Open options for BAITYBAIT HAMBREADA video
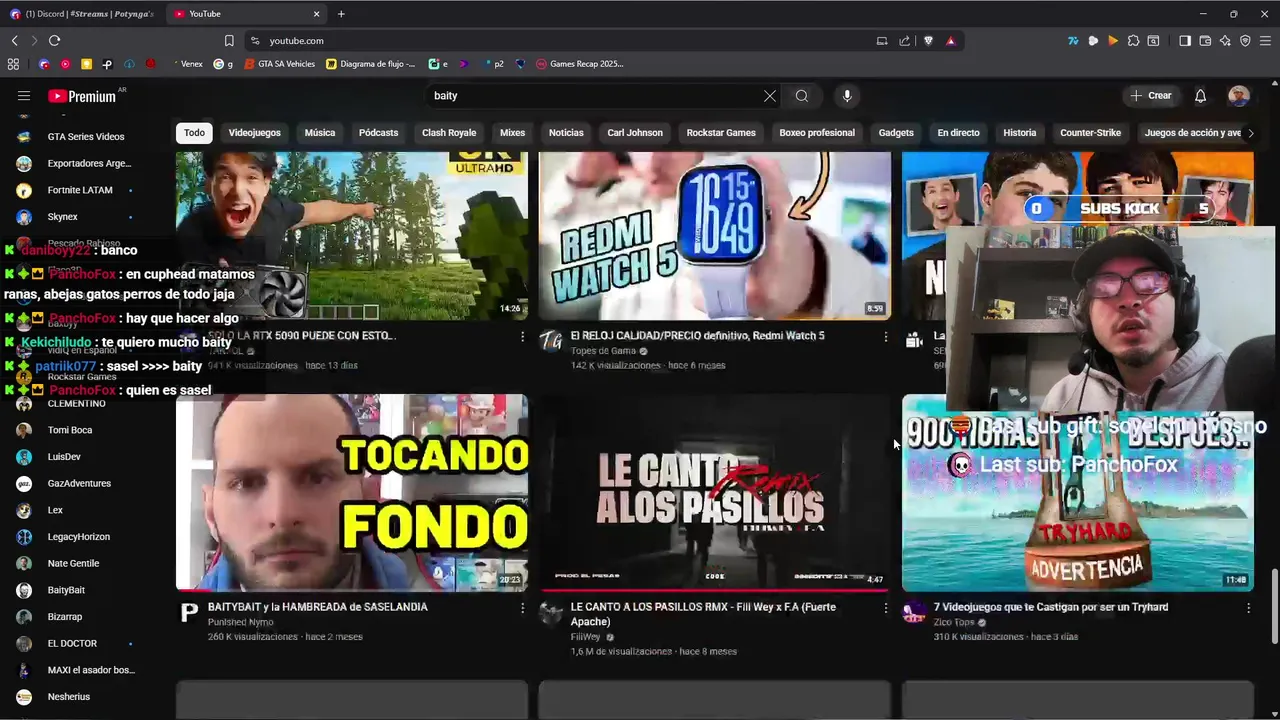Screen dimensions: 1280x720 coord(522,608)
